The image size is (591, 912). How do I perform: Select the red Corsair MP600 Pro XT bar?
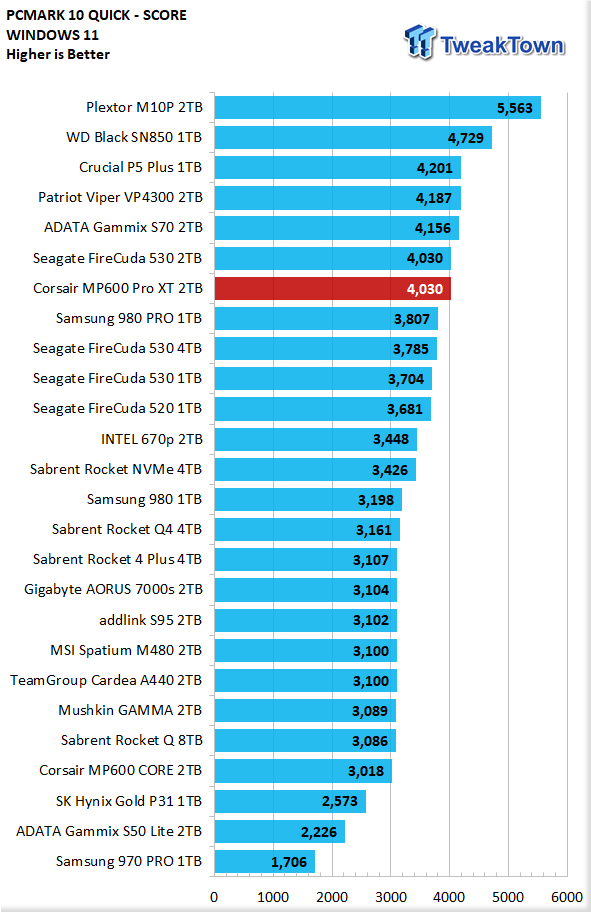click(x=333, y=288)
